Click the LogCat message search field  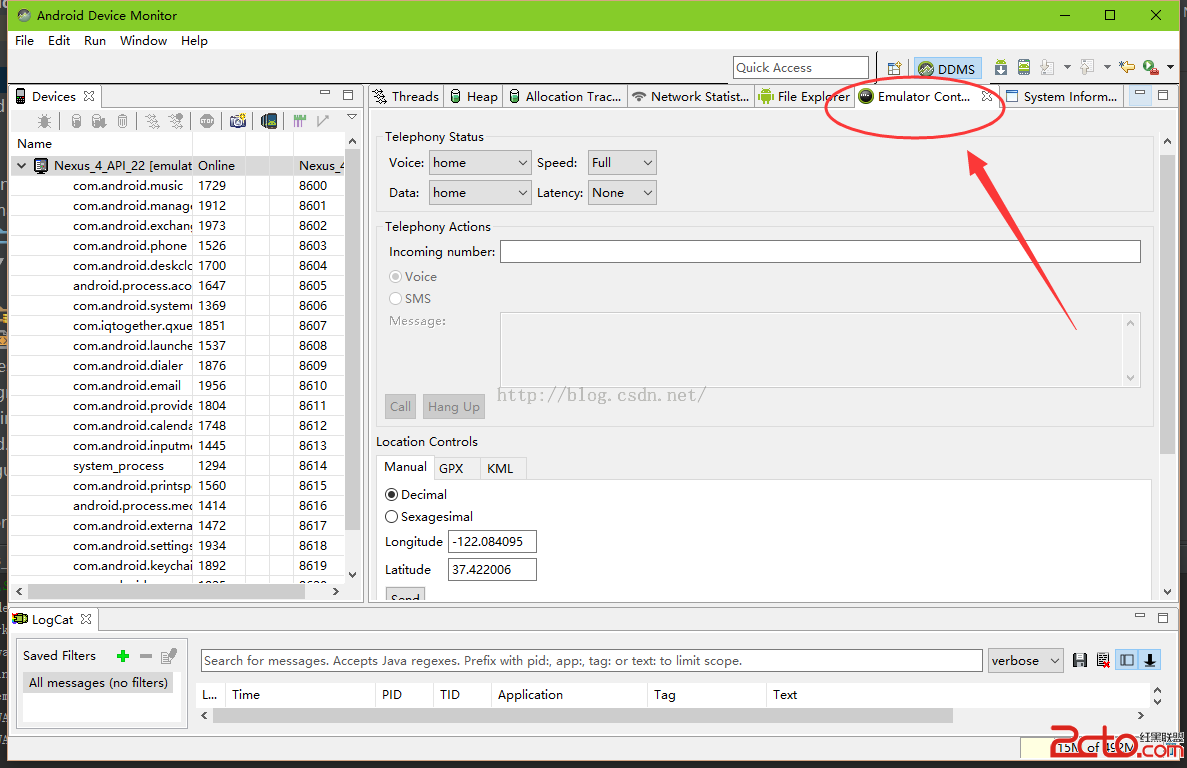591,661
